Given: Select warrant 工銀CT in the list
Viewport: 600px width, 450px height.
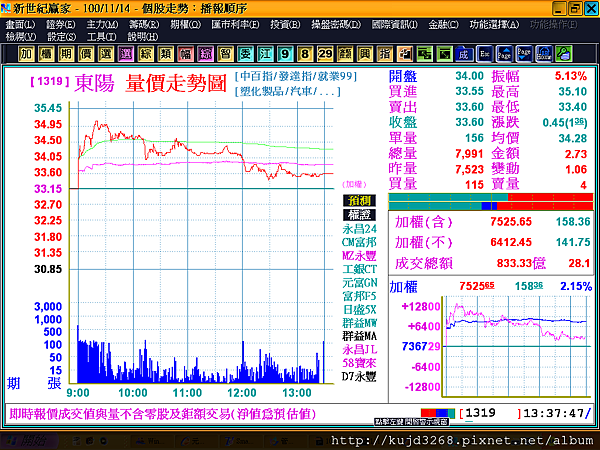Looking at the screenshot, I should click(359, 269).
